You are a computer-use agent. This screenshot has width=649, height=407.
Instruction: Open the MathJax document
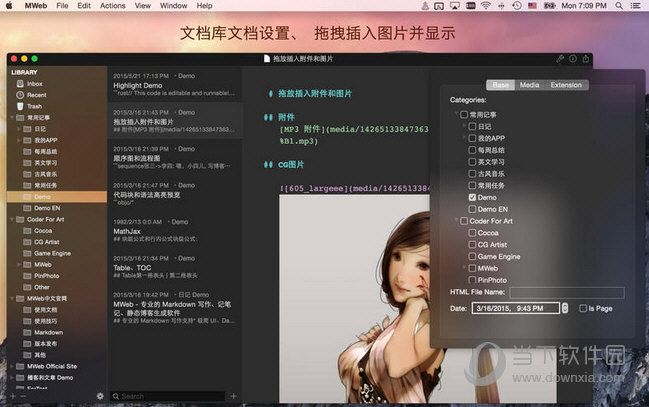pos(174,230)
